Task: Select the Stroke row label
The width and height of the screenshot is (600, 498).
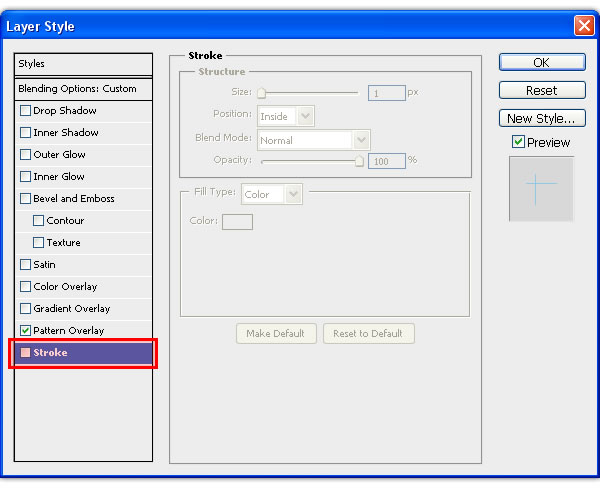Action: (50, 353)
